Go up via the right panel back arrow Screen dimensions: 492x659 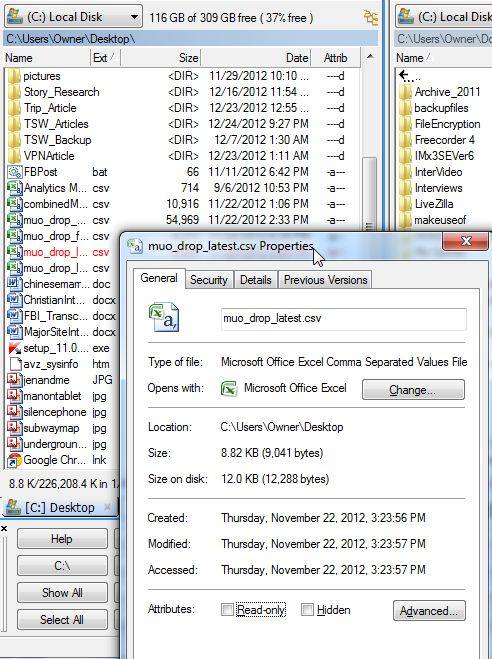pyautogui.click(x=408, y=76)
